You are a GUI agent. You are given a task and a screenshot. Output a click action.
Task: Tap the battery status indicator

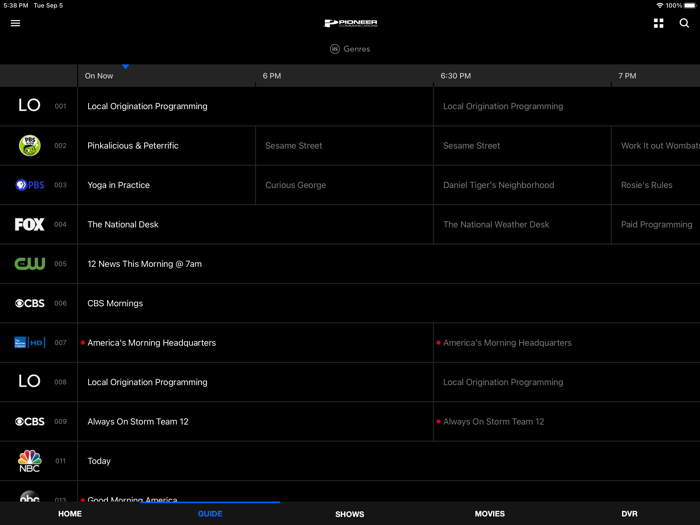coord(690,5)
